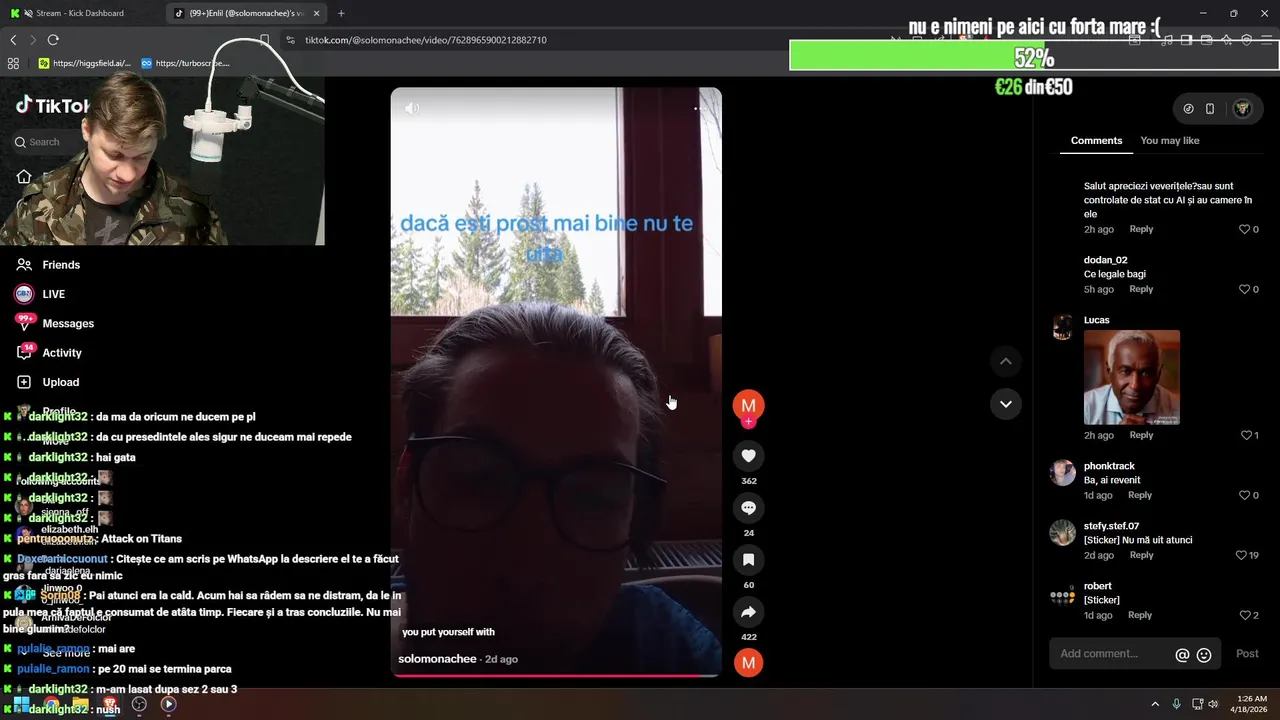Open LIVE in TikTok sidebar

(40, 294)
